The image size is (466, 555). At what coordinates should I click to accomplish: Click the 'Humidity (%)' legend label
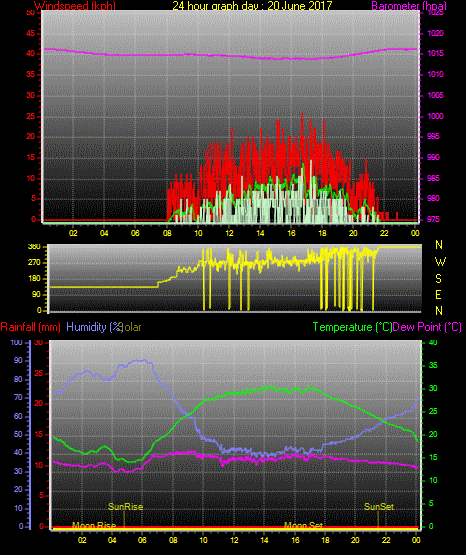[94, 327]
